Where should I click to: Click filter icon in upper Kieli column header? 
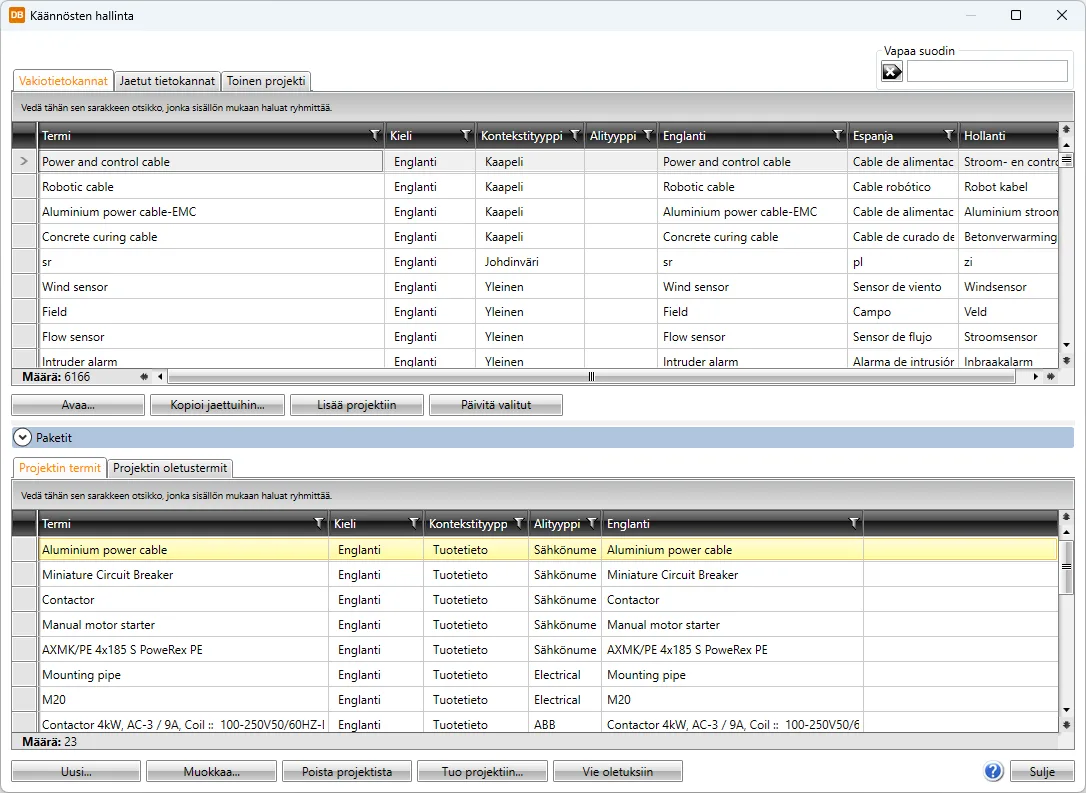click(x=465, y=135)
